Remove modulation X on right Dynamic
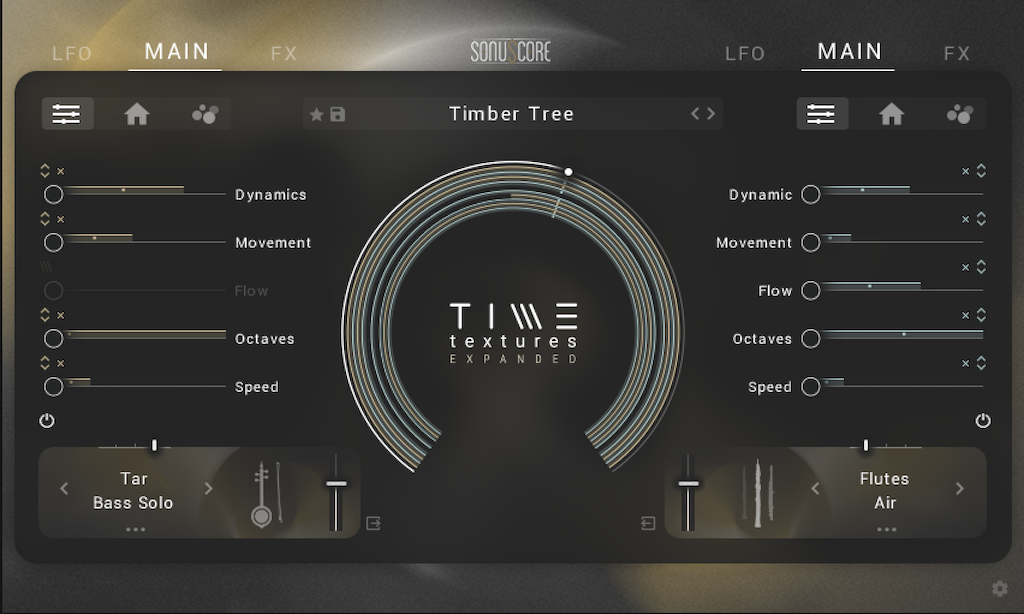This screenshot has width=1024, height=614. (965, 171)
